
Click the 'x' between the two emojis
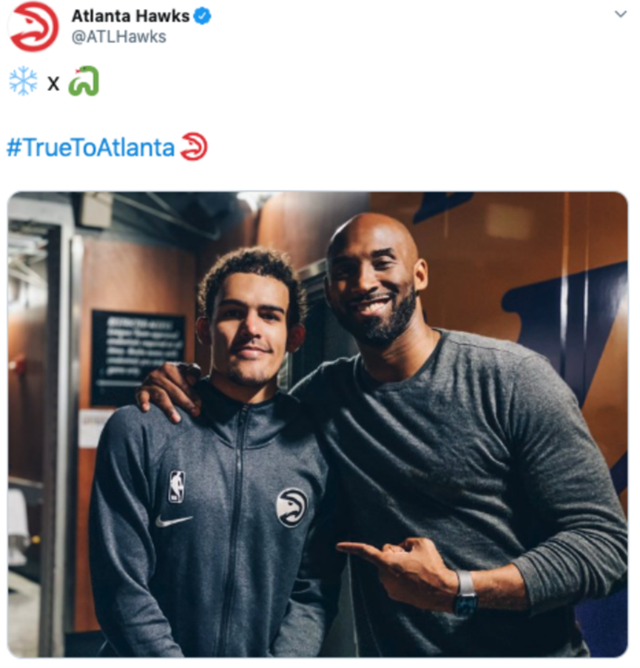[x=53, y=83]
